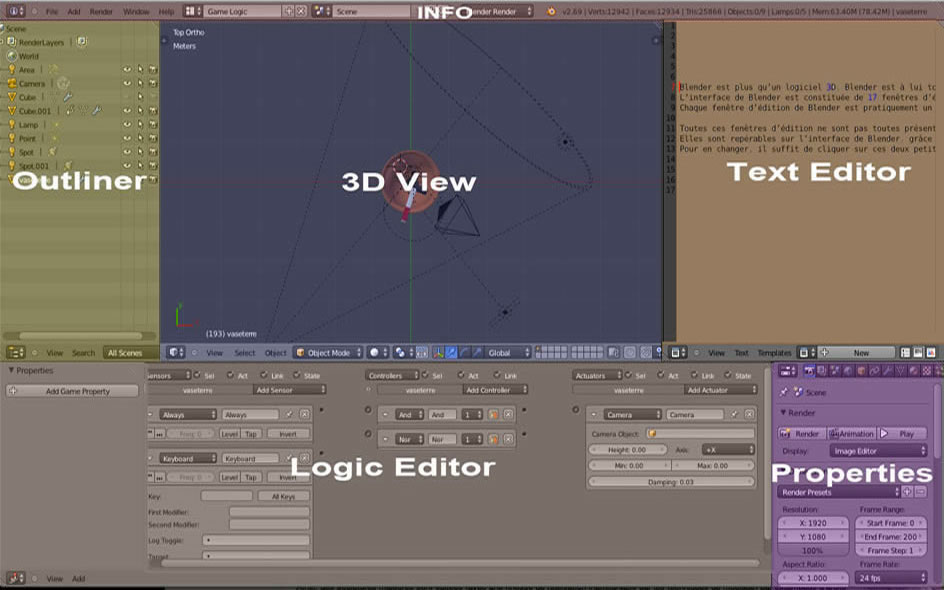
Task: Select the Constraints chain-link tab icon
Action: [874, 370]
